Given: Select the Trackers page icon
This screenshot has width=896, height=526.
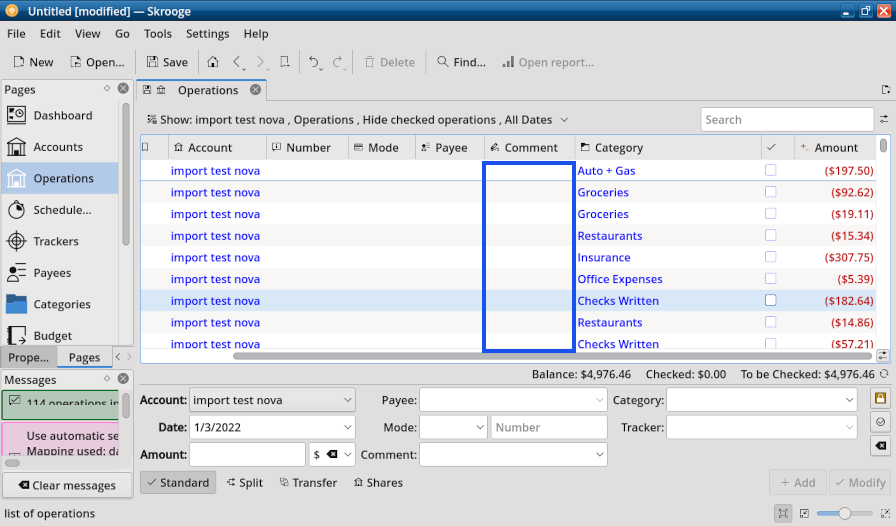Looking at the screenshot, I should click(x=17, y=241).
